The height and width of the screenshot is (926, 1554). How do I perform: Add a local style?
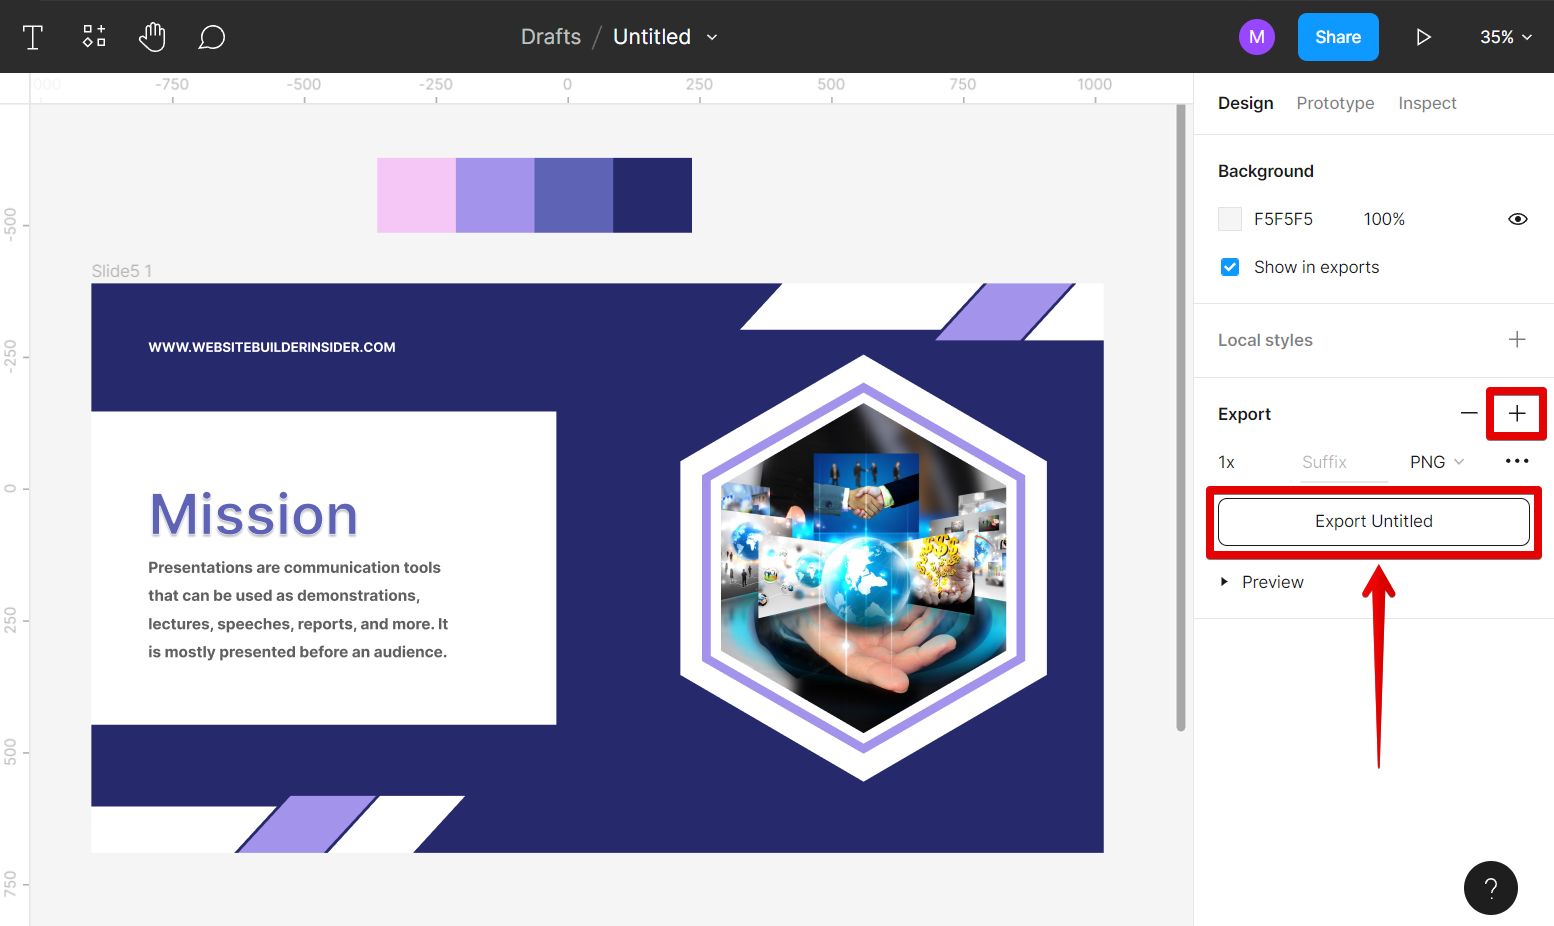click(x=1516, y=340)
